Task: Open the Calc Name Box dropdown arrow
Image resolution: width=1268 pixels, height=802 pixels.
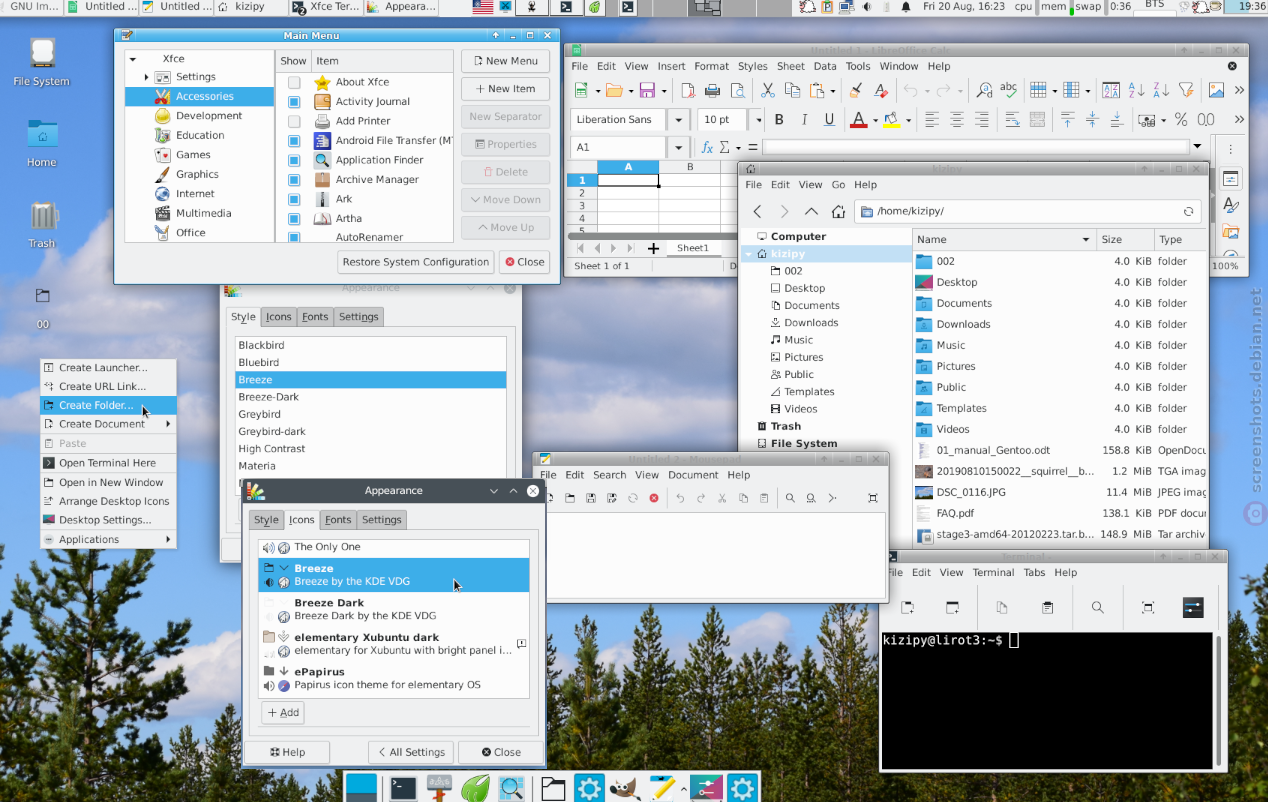Action: (678, 147)
